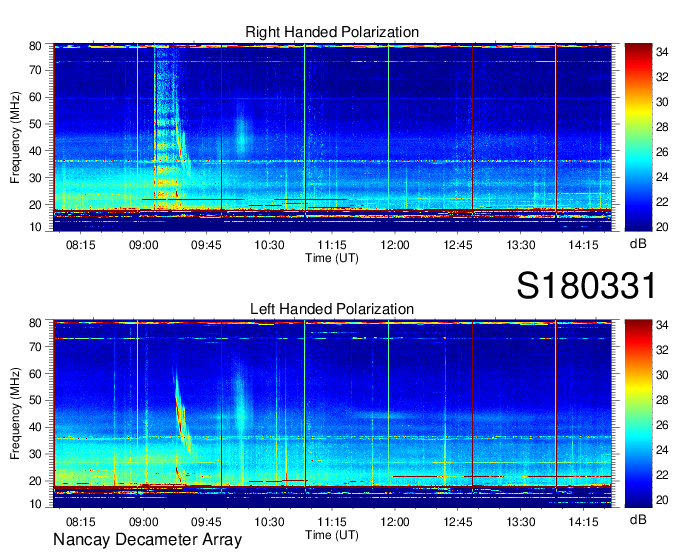Click the 70 MHz tick label on Left Handed plot

(x=35, y=346)
